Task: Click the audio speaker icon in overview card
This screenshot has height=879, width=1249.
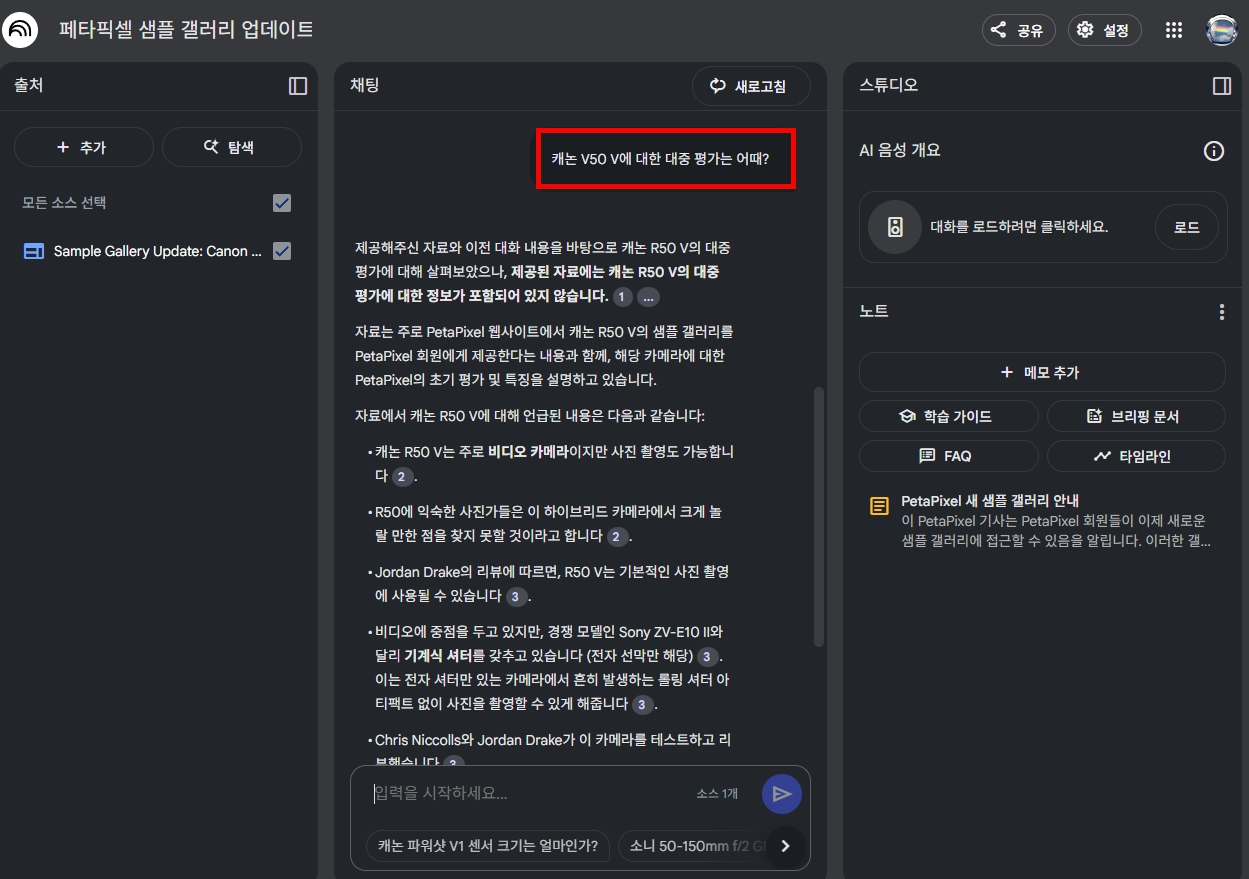Action: coord(895,227)
